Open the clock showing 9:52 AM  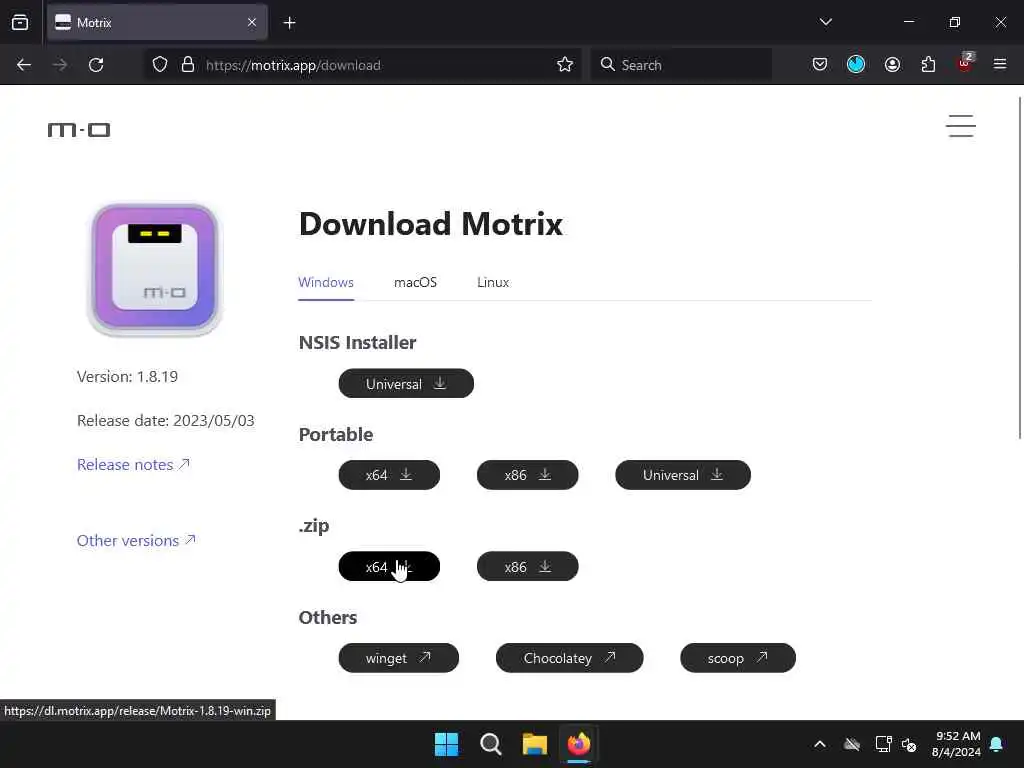point(956,744)
